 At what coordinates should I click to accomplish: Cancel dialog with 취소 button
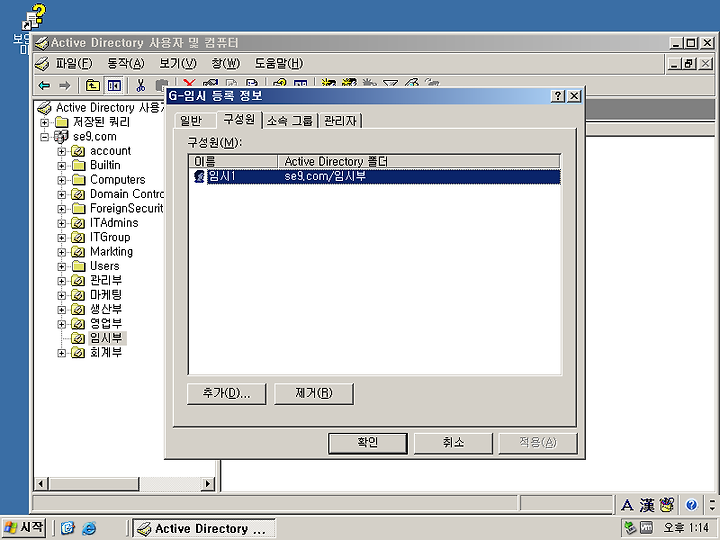pos(453,443)
